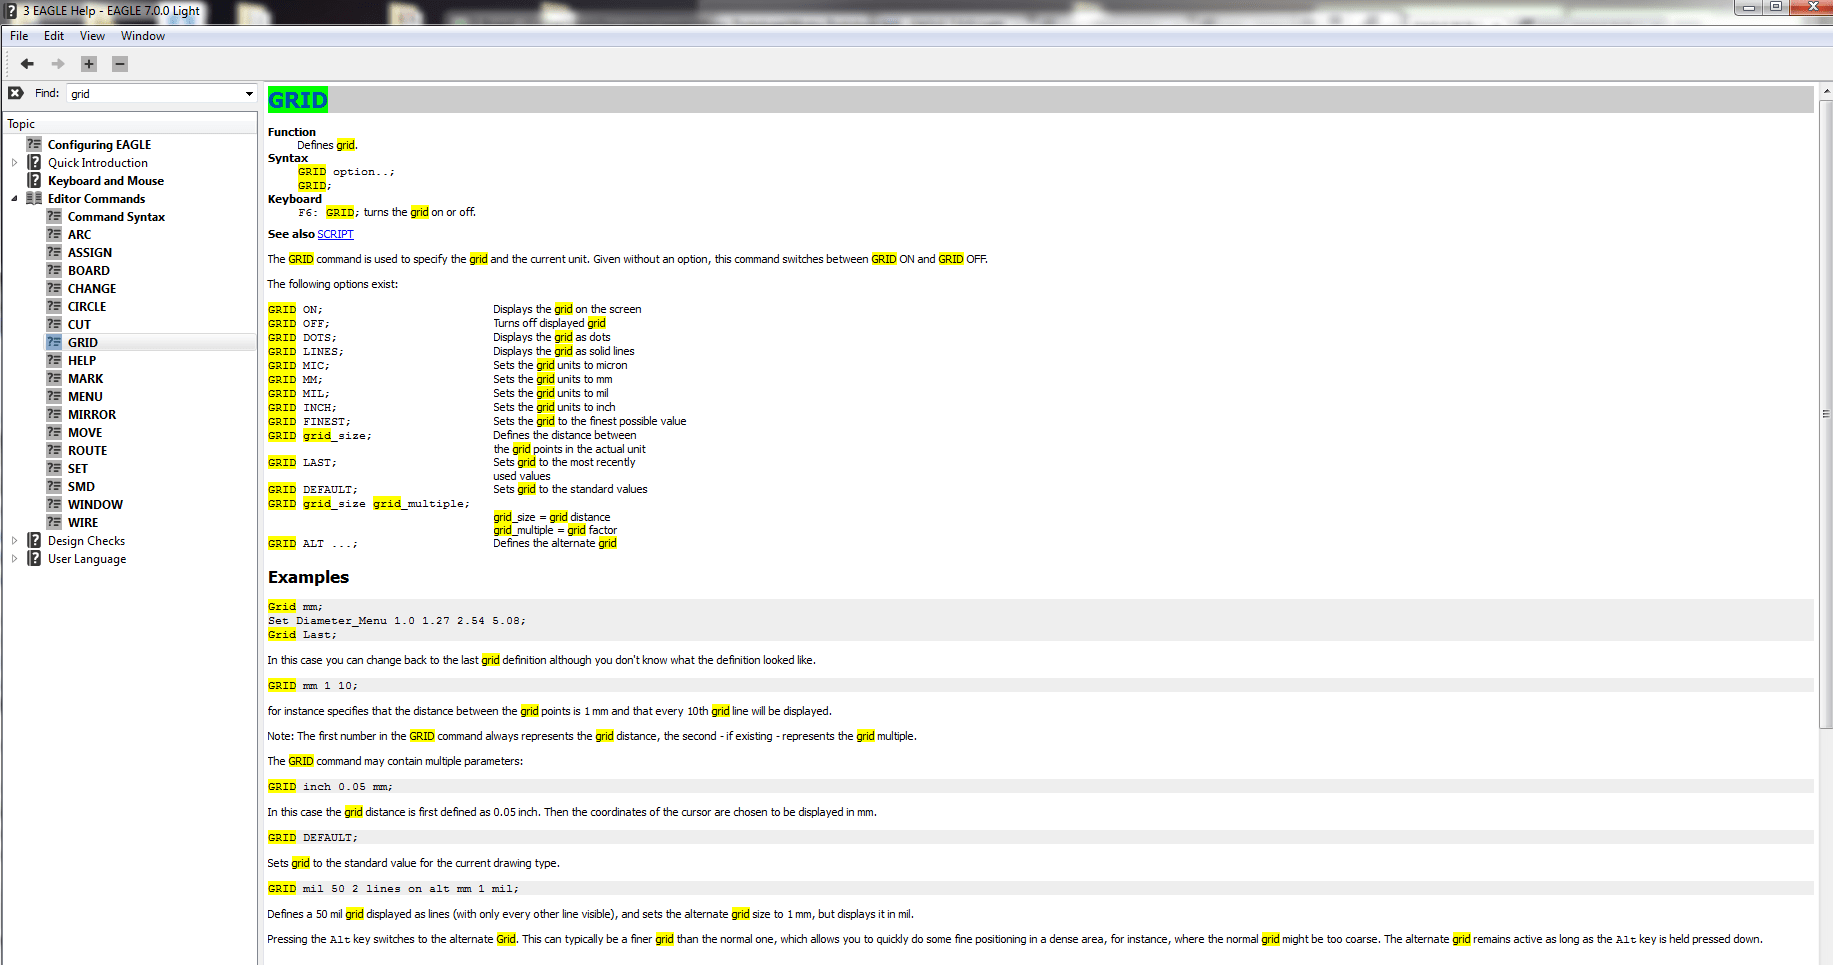Click the scrollbar up arrow
The height and width of the screenshot is (965, 1833).
1826,91
